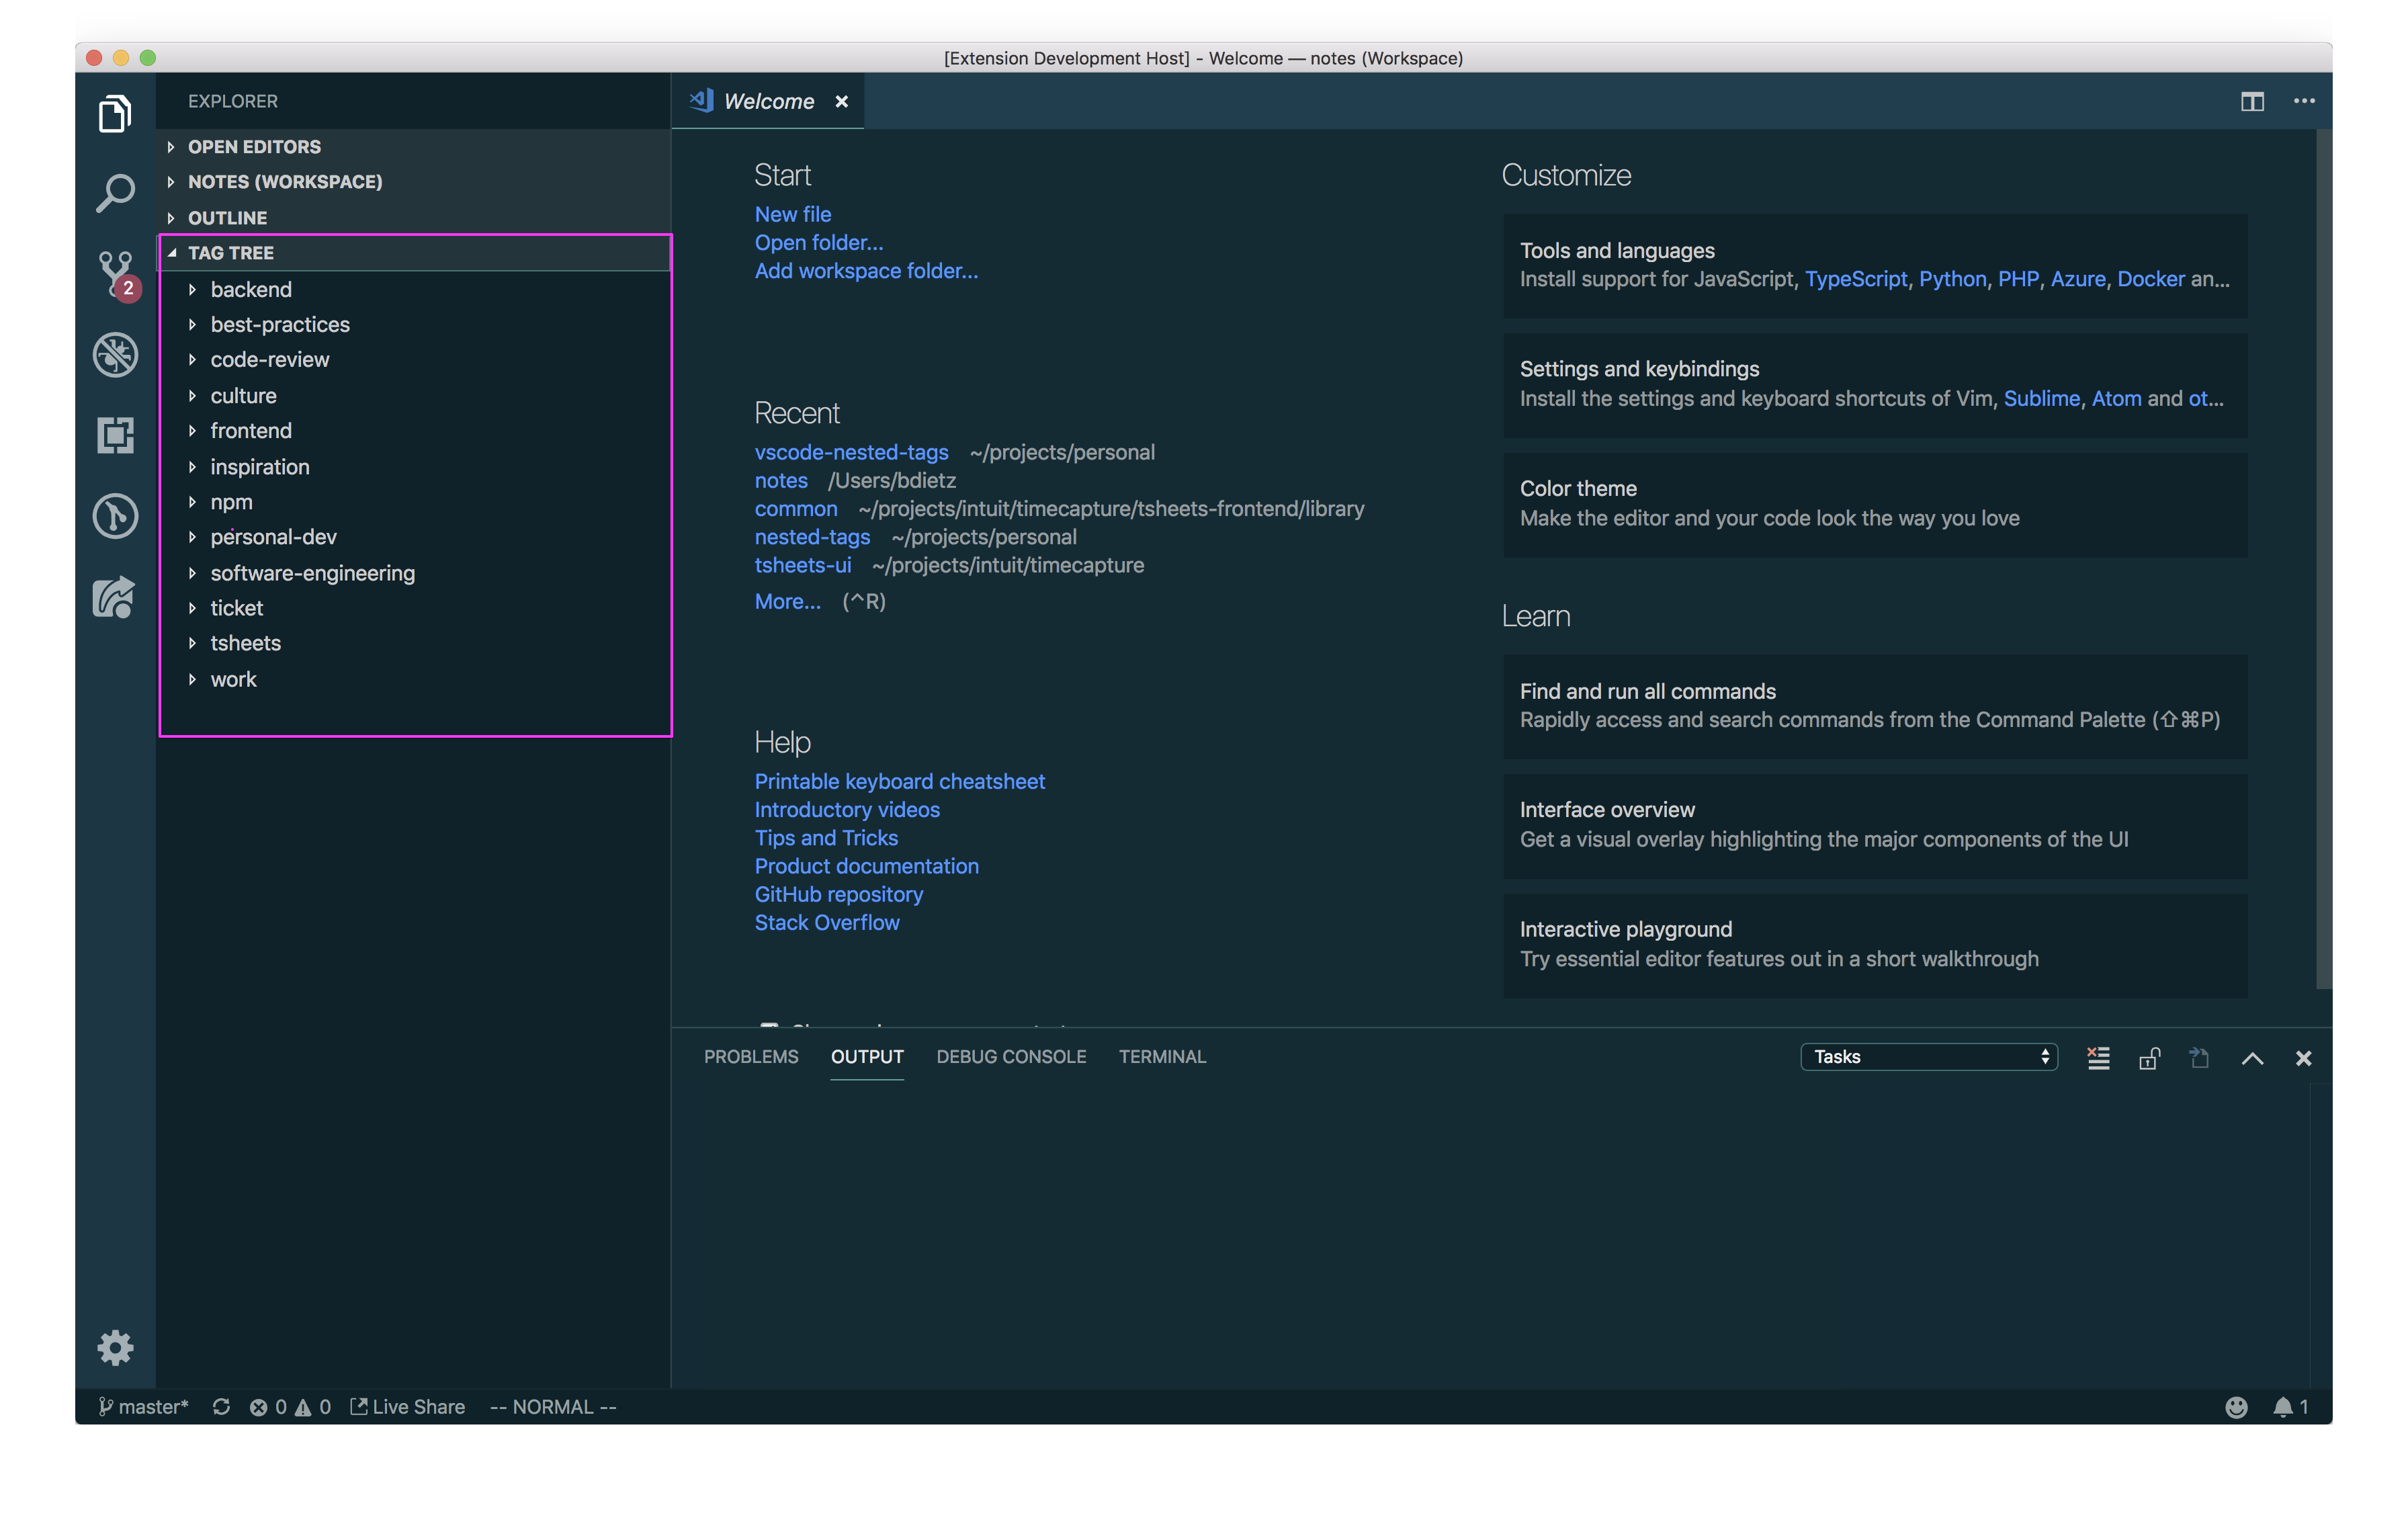
Task: Click the New file link
Action: tap(792, 214)
